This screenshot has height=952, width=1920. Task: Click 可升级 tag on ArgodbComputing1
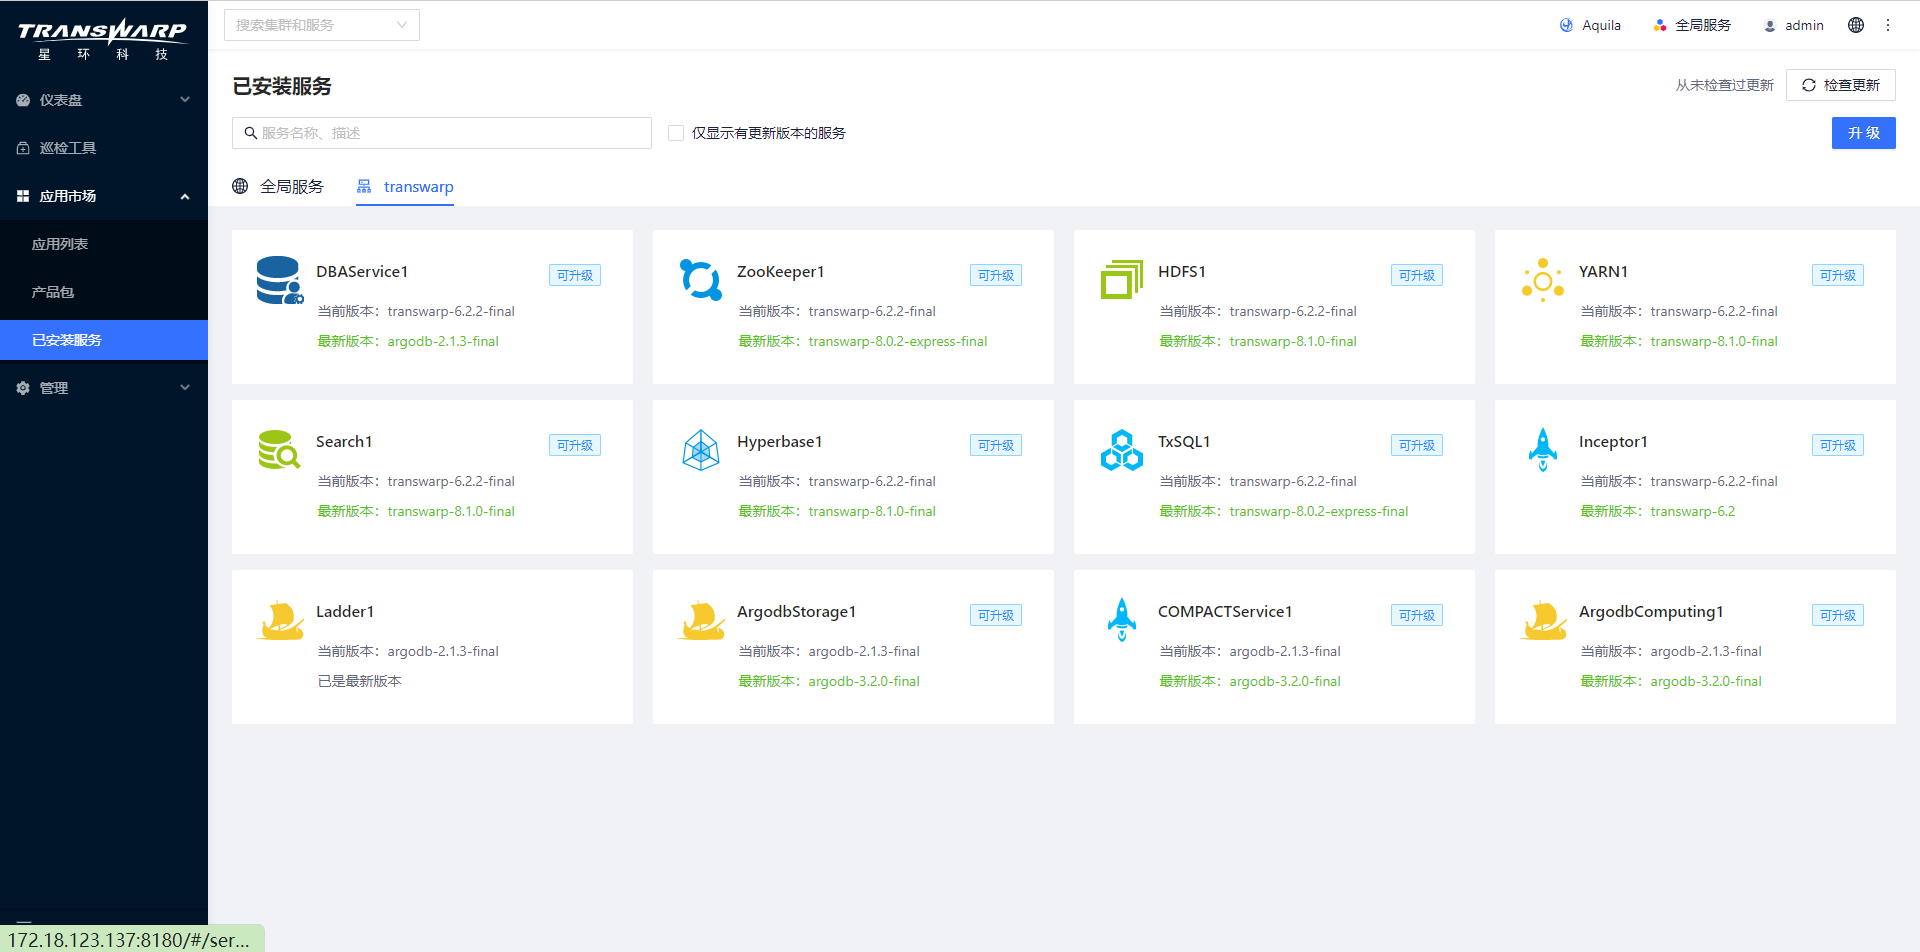coord(1838,615)
